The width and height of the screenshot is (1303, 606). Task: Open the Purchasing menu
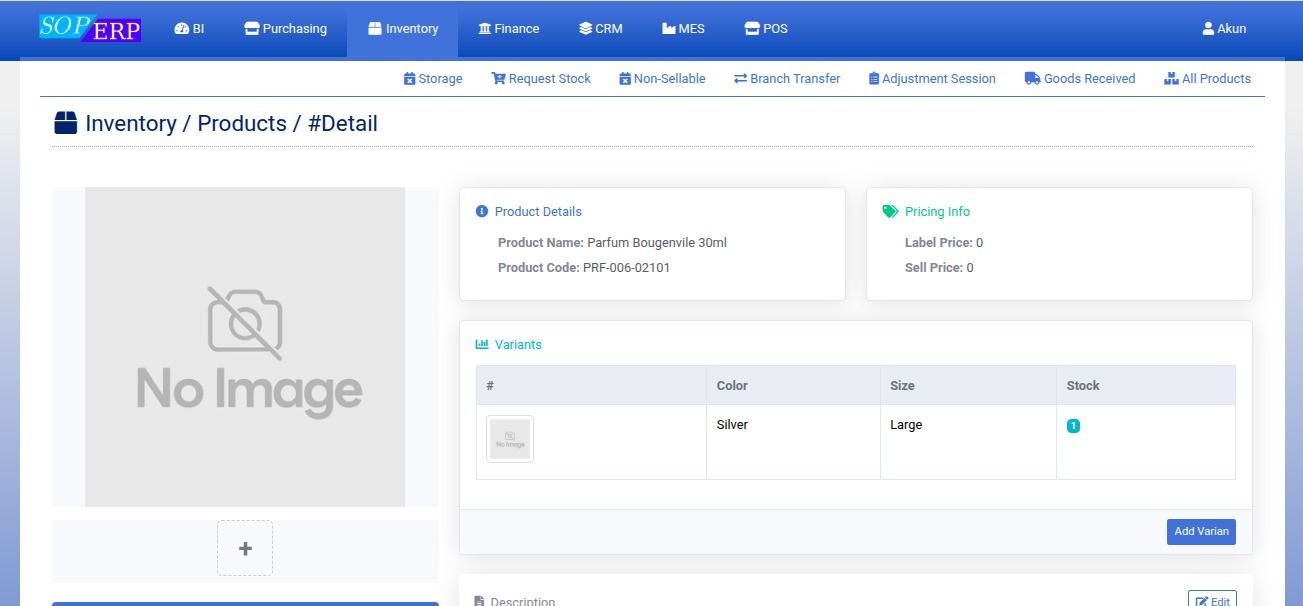tap(286, 29)
